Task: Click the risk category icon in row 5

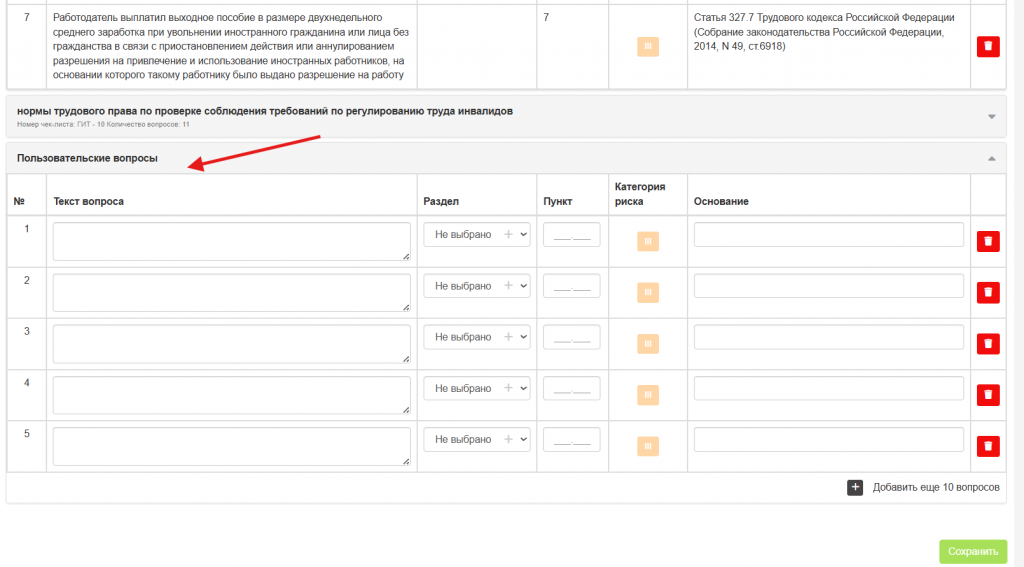Action: pyautogui.click(x=648, y=446)
